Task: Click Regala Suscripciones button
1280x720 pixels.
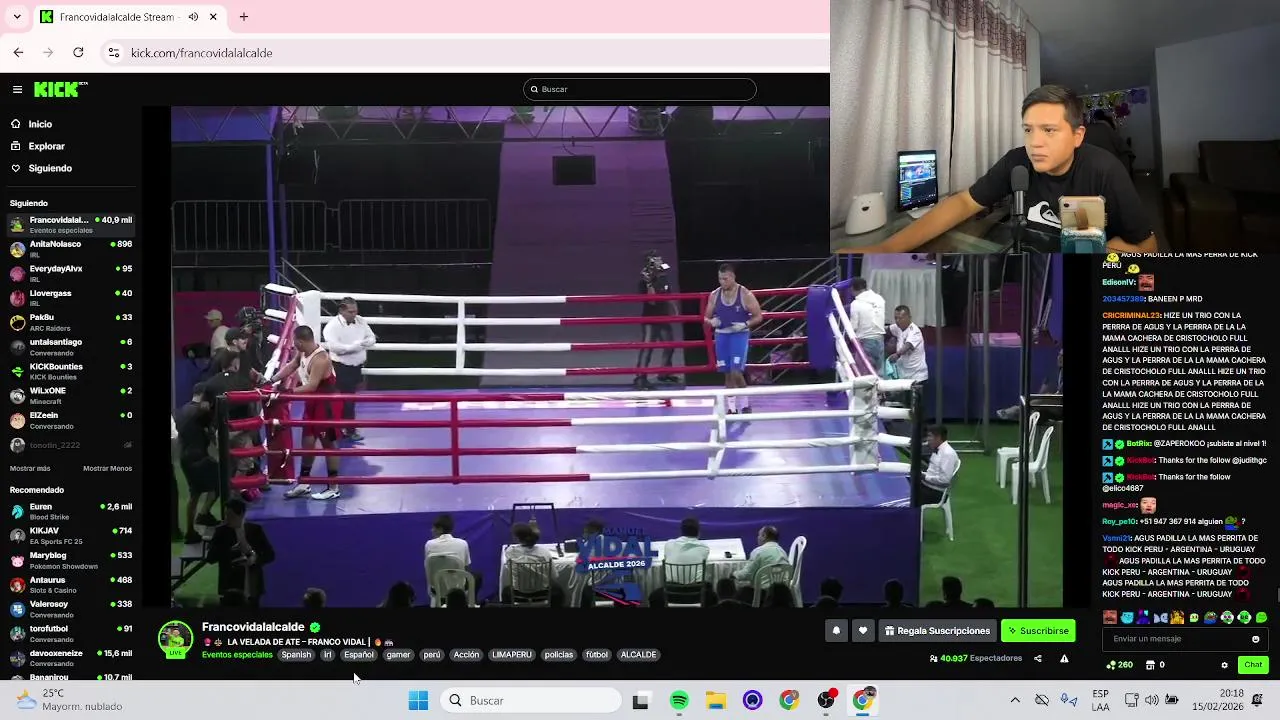Action: click(x=937, y=631)
